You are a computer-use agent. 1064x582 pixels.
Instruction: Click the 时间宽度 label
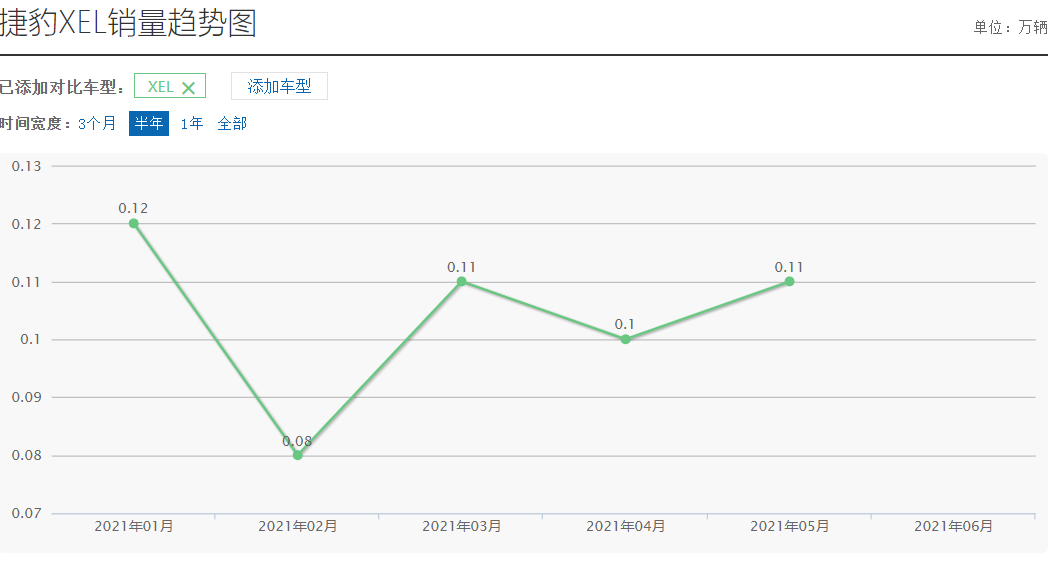[x=35, y=123]
